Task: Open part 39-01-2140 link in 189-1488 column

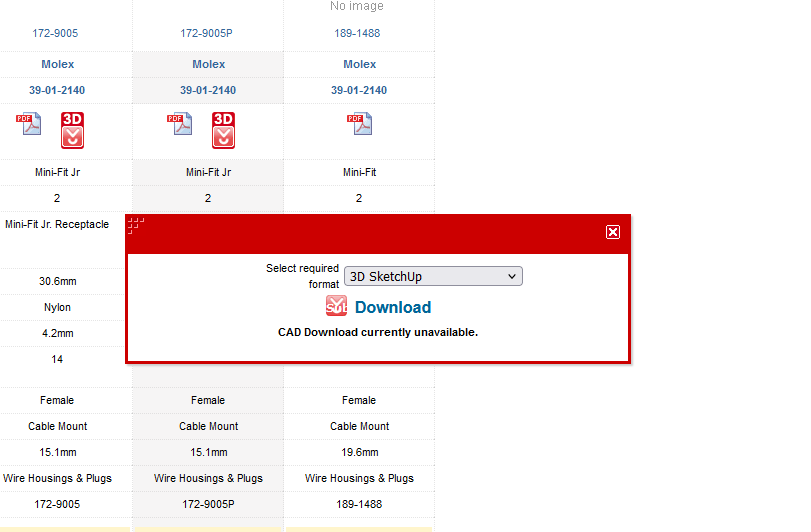Action: click(x=359, y=90)
